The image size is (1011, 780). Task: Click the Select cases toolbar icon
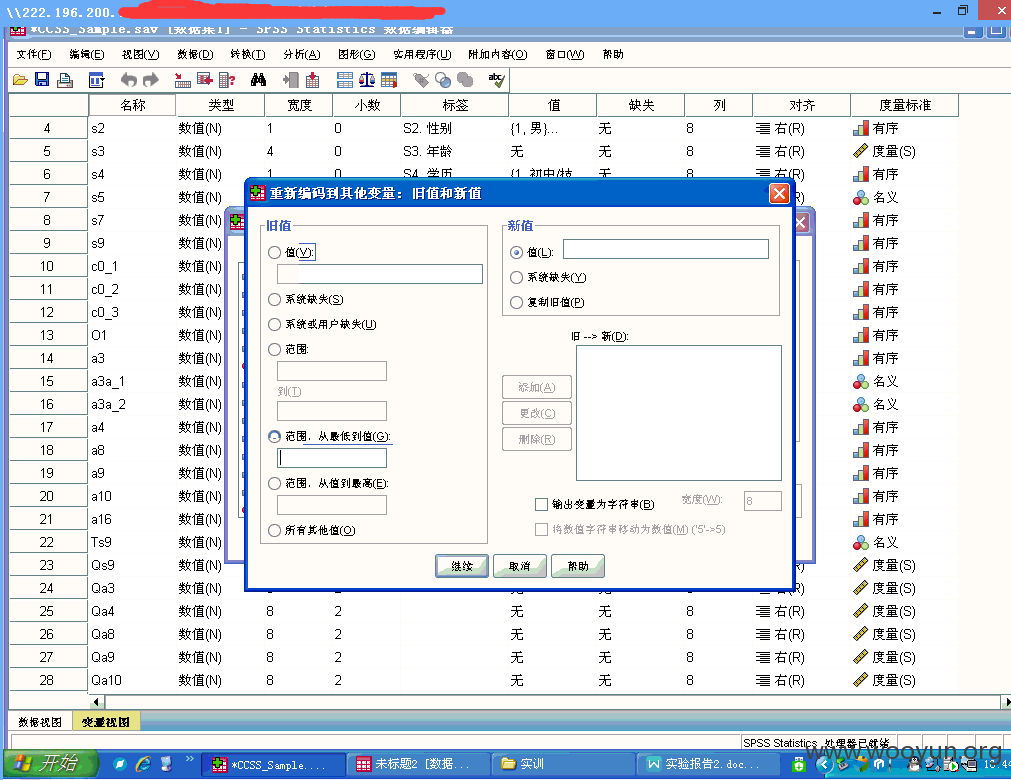389,80
